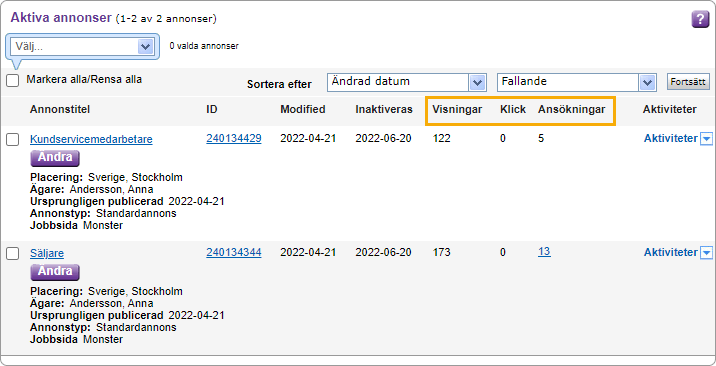The height and width of the screenshot is (366, 716).
Task: Click arrow icon on Ändrad datum box
Action: [477, 83]
